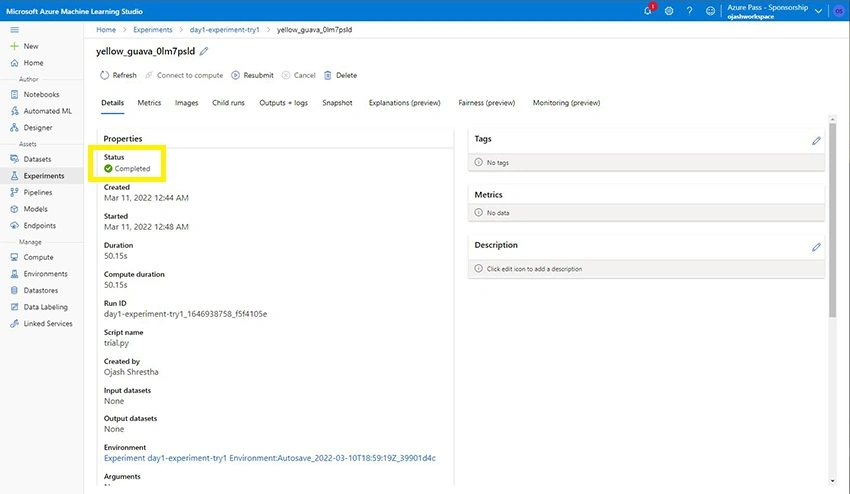Select the Child runs tab
Image resolution: width=850 pixels, height=494 pixels.
(228, 102)
